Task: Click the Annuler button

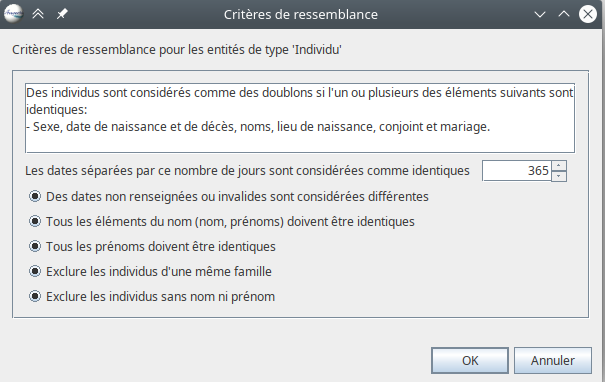Action: click(553, 360)
